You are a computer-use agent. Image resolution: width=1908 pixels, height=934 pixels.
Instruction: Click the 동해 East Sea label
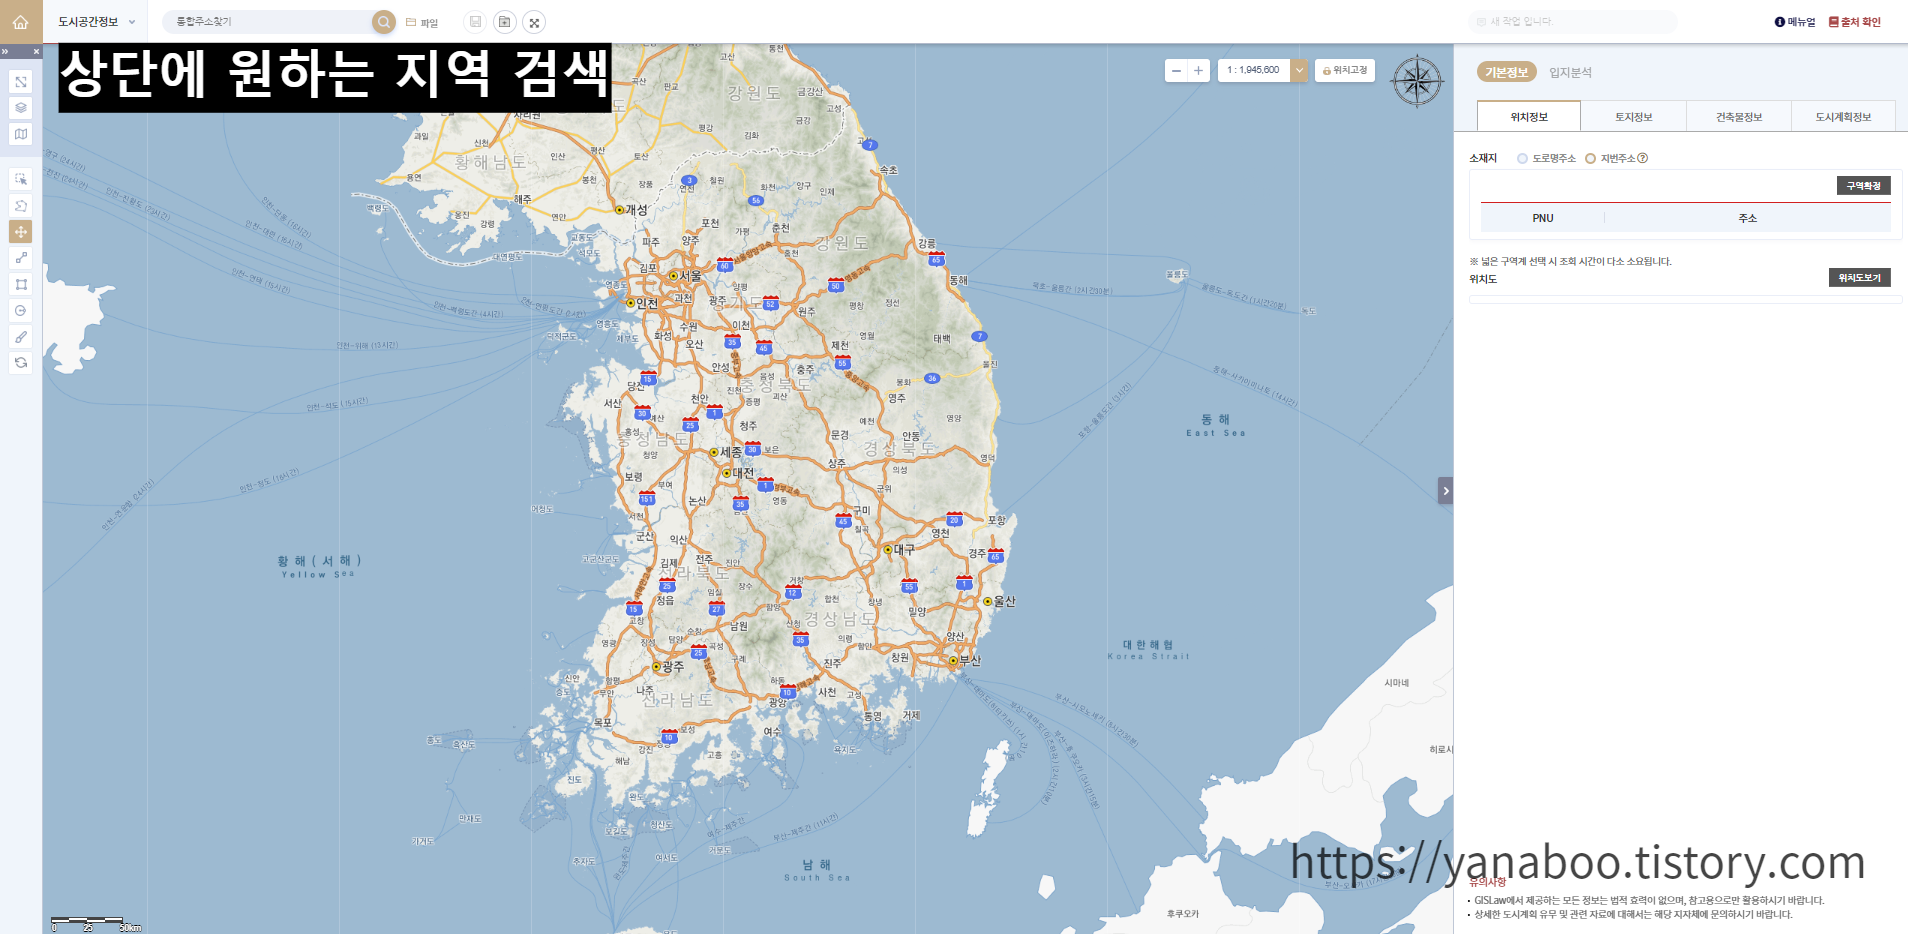click(1215, 425)
